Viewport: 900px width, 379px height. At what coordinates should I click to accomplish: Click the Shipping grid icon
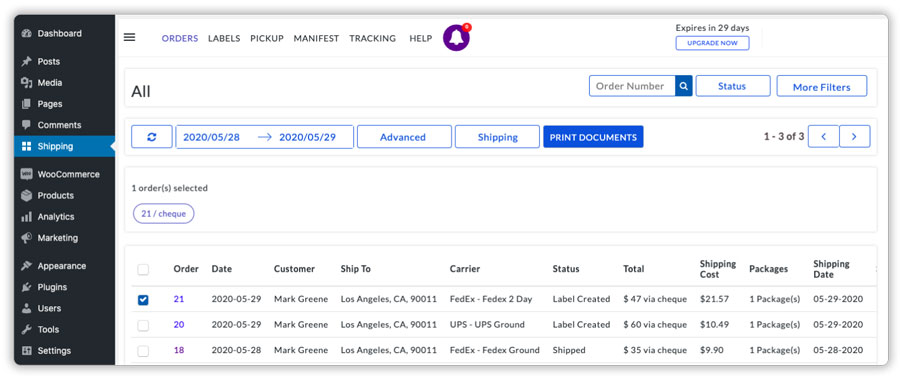point(26,146)
